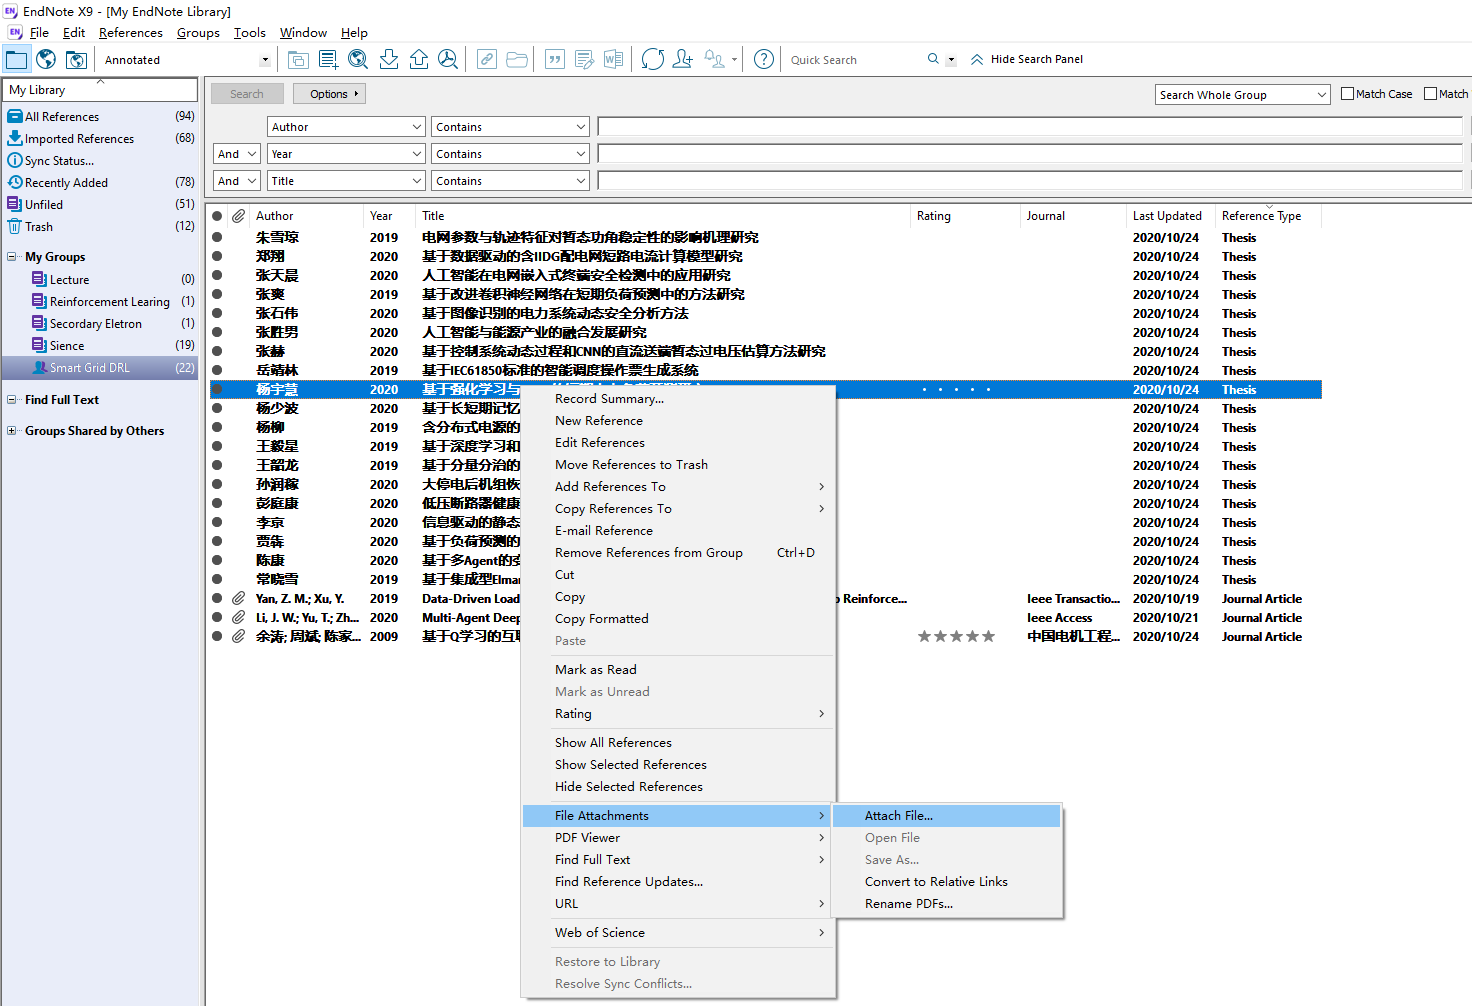Click Copy to Local Library toolbar icon

[x=298, y=59]
